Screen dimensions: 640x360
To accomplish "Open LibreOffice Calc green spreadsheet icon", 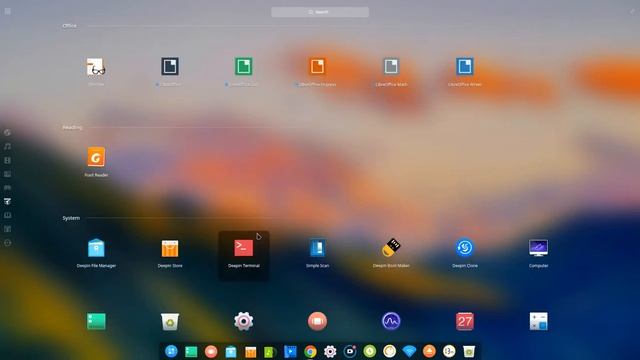I will (244, 67).
